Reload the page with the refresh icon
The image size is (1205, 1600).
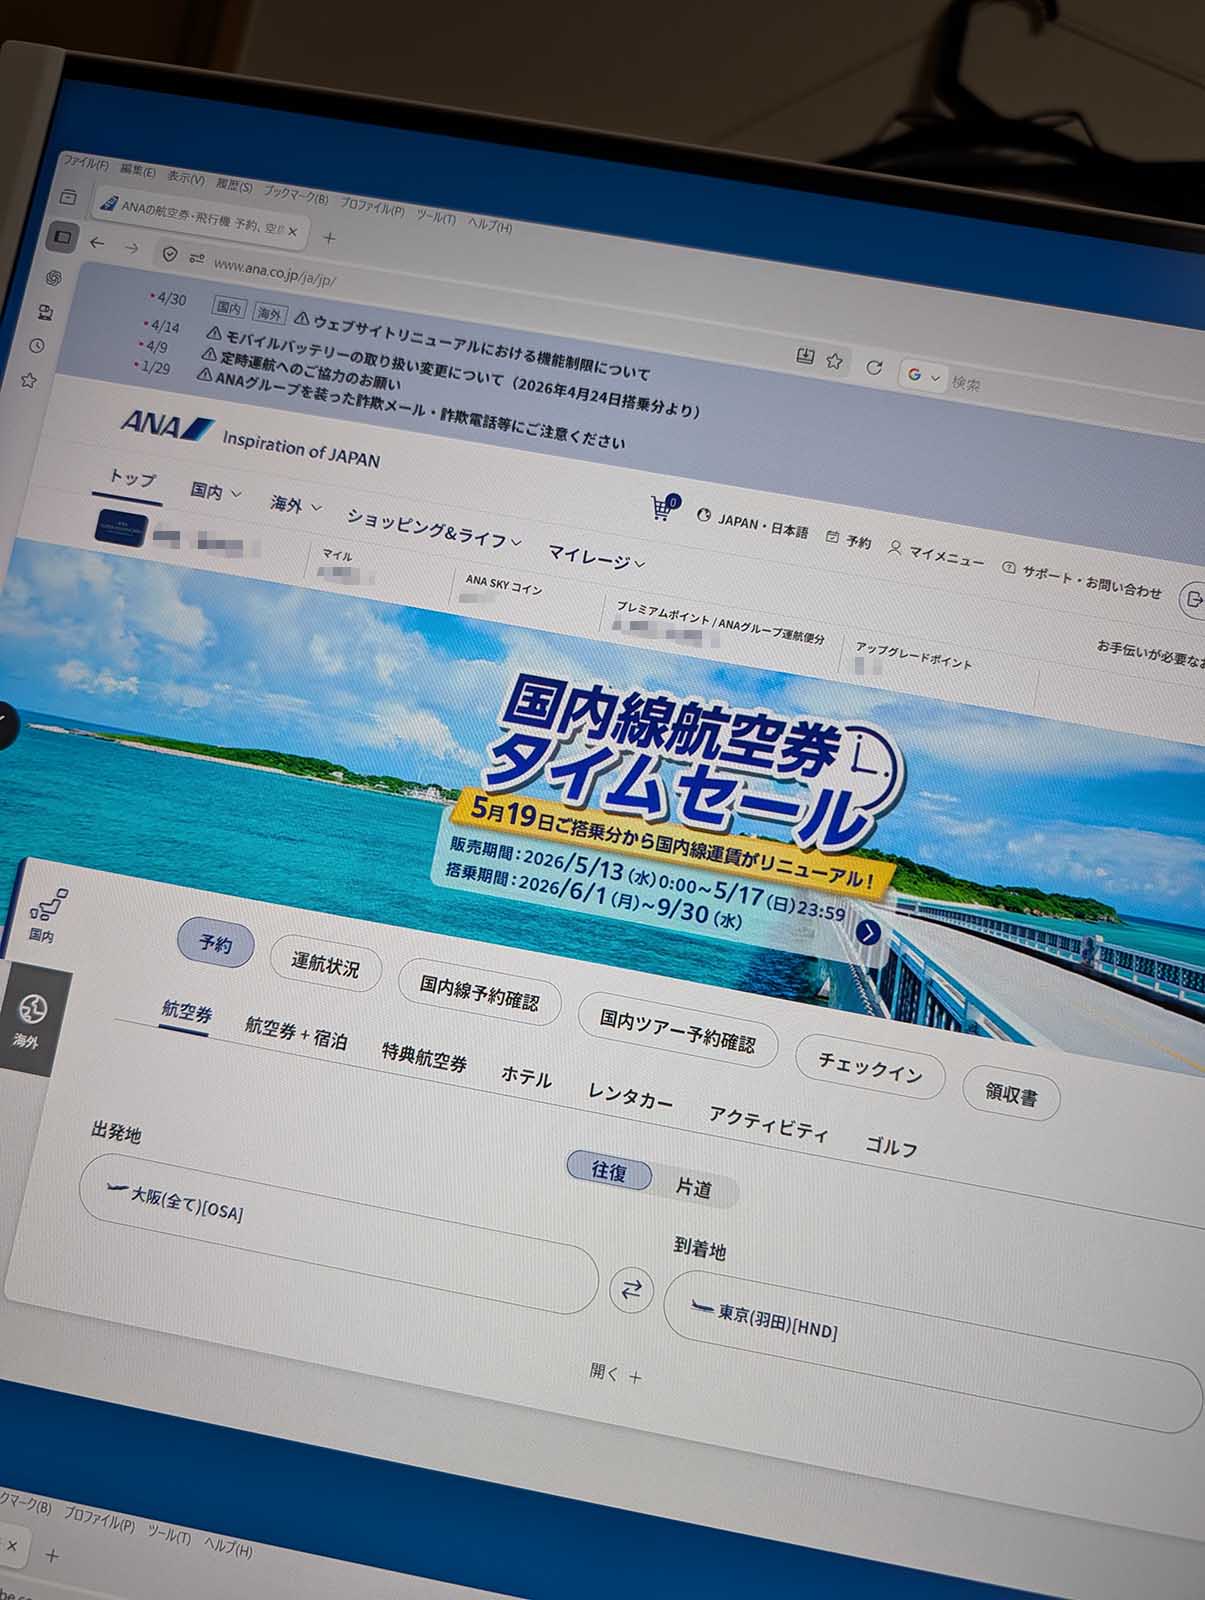[874, 367]
